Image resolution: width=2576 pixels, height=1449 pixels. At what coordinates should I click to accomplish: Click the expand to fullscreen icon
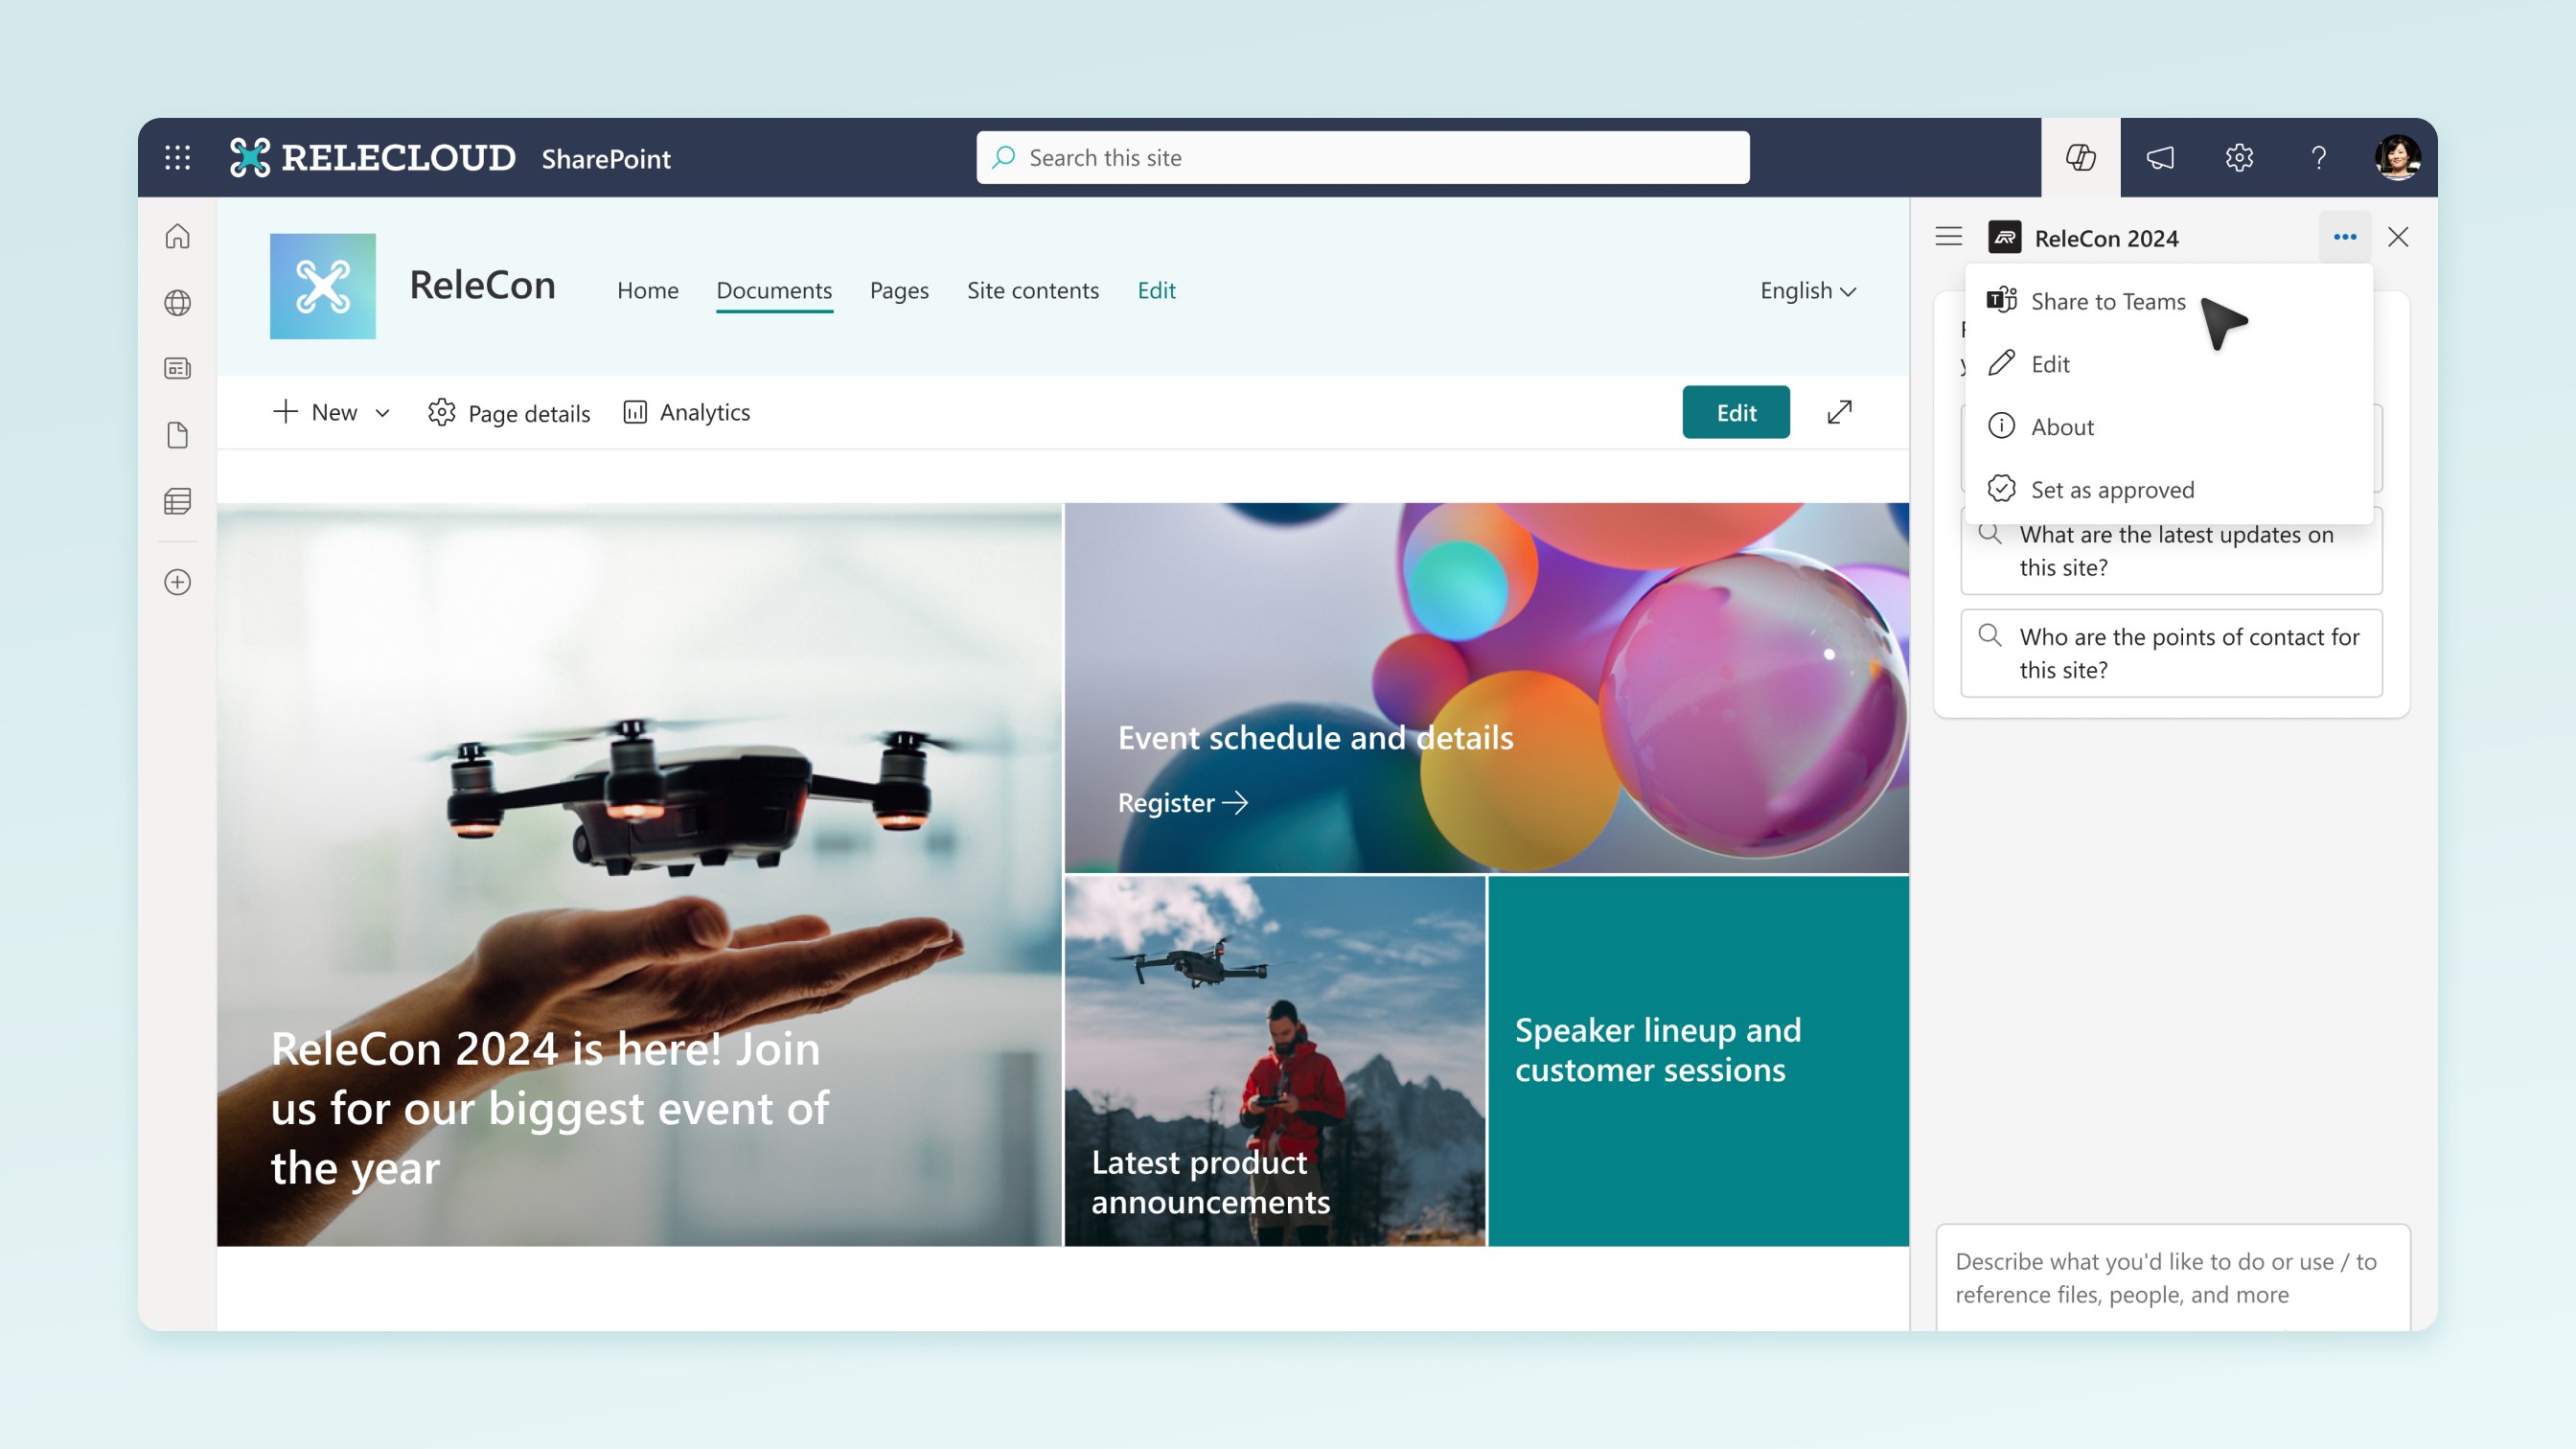(1840, 410)
